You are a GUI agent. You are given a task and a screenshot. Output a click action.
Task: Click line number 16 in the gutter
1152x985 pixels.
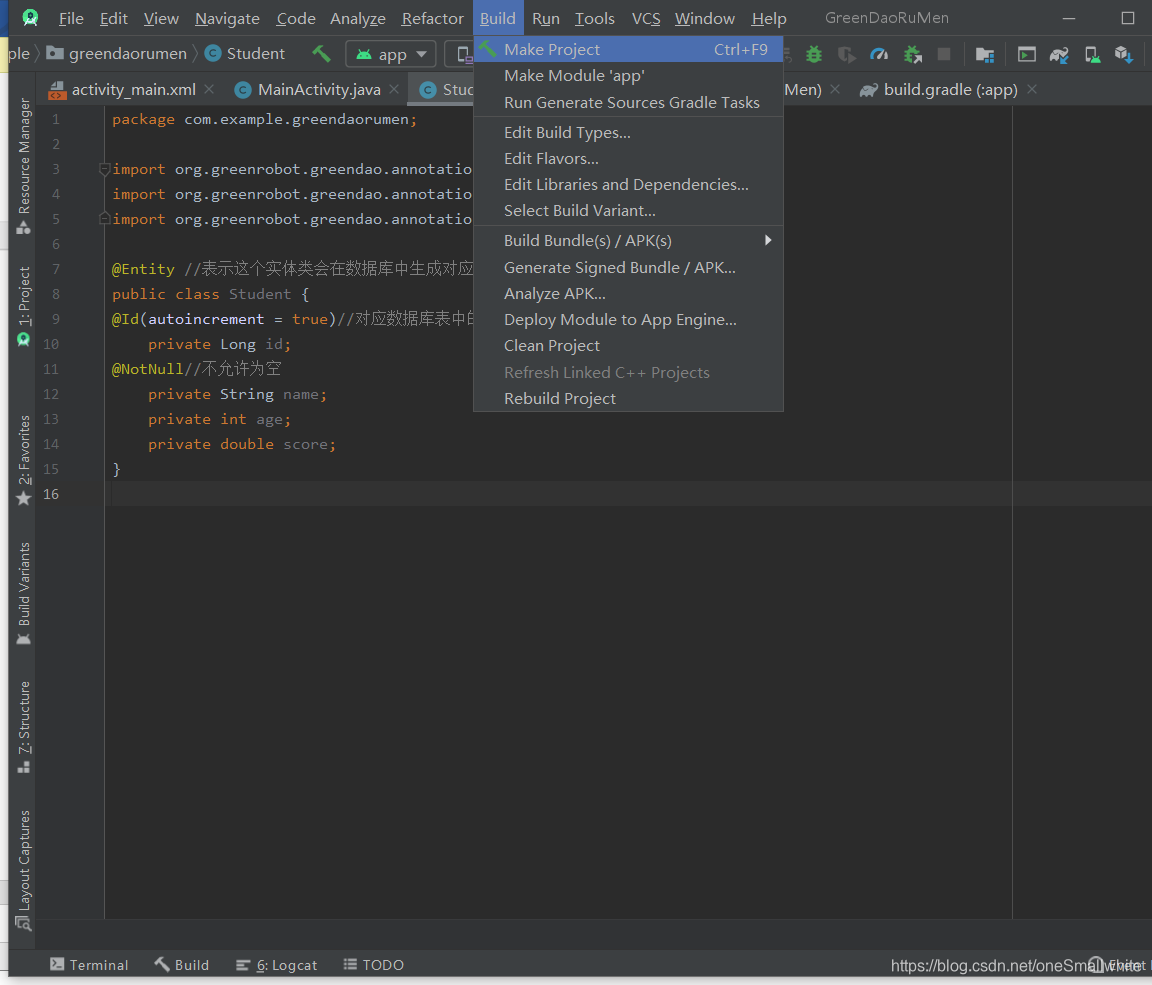pyautogui.click(x=51, y=494)
